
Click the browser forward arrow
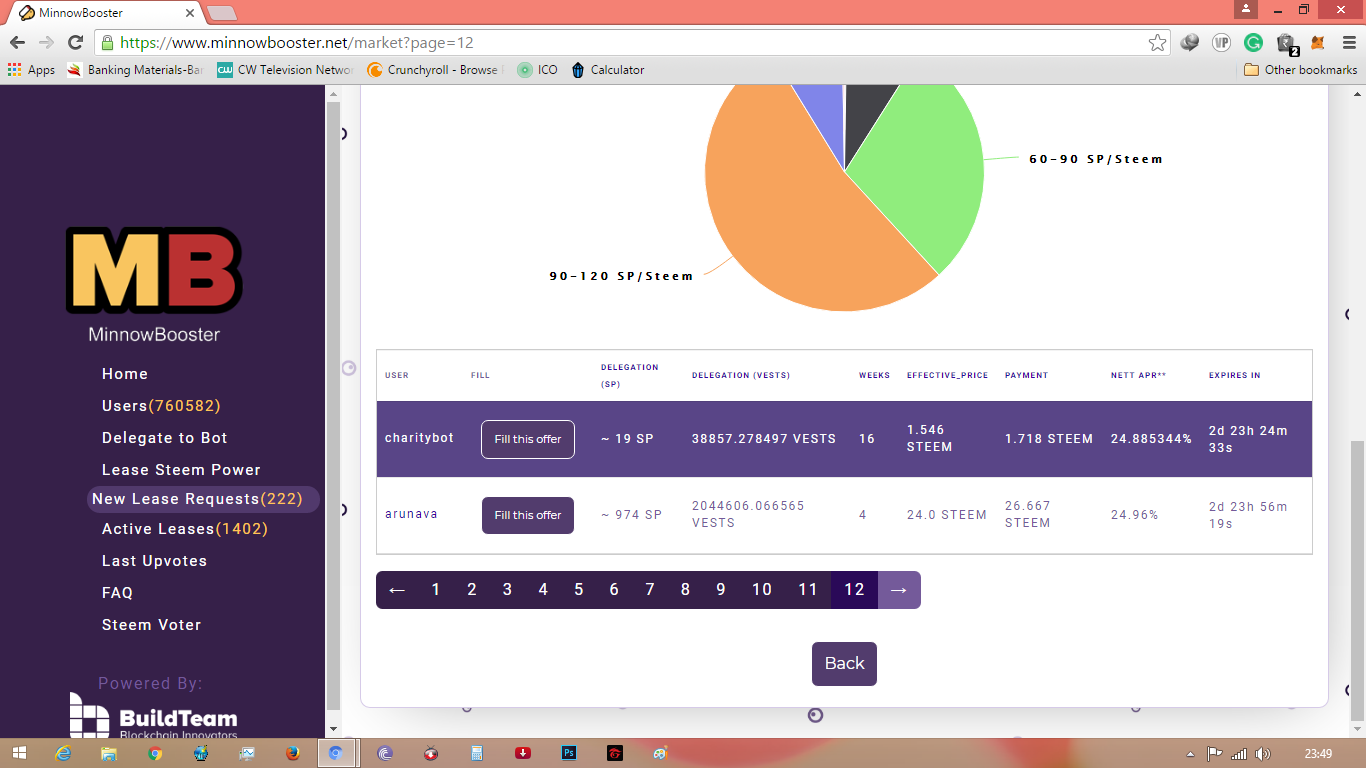click(x=46, y=43)
